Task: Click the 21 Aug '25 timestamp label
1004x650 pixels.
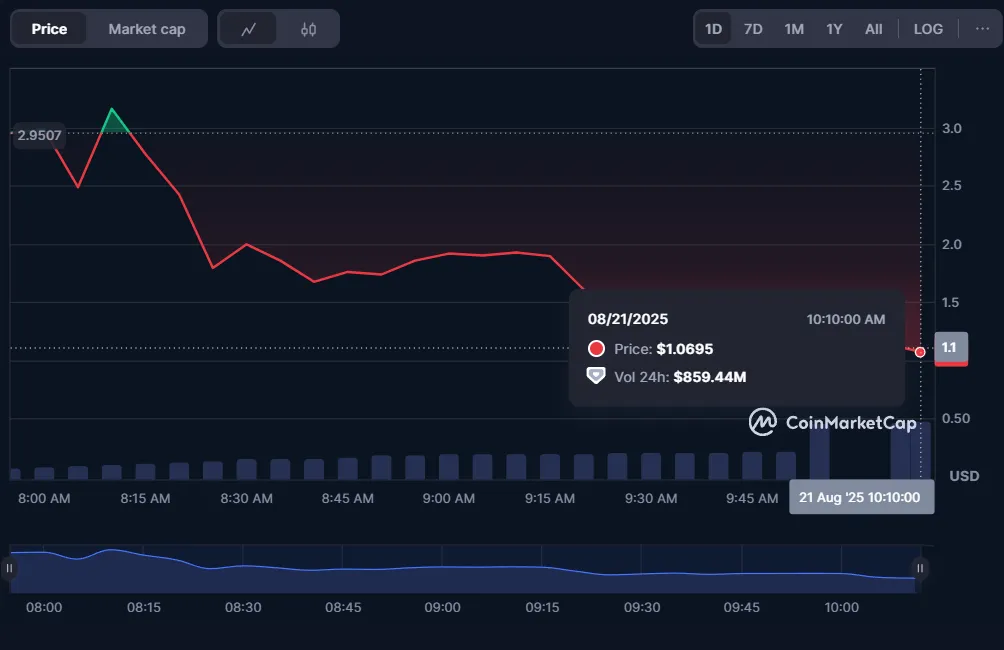Action: coord(861,497)
